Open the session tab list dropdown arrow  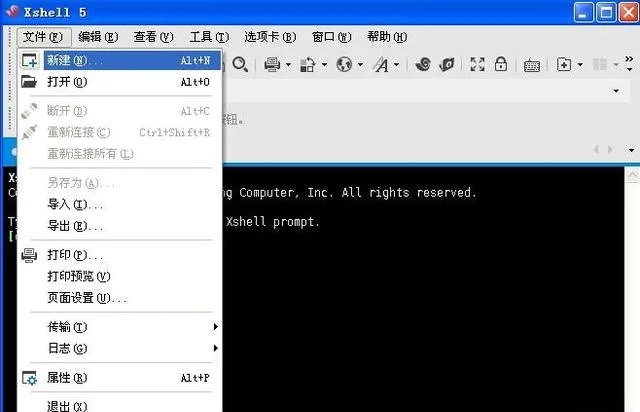pos(631,150)
